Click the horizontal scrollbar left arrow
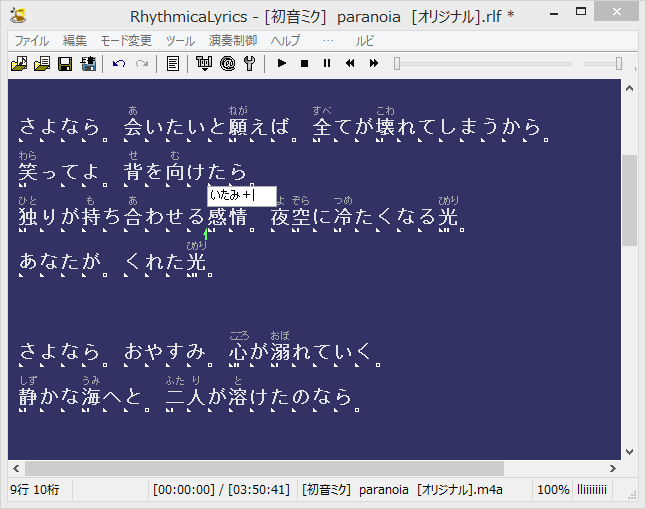The image size is (646, 509). [16, 469]
